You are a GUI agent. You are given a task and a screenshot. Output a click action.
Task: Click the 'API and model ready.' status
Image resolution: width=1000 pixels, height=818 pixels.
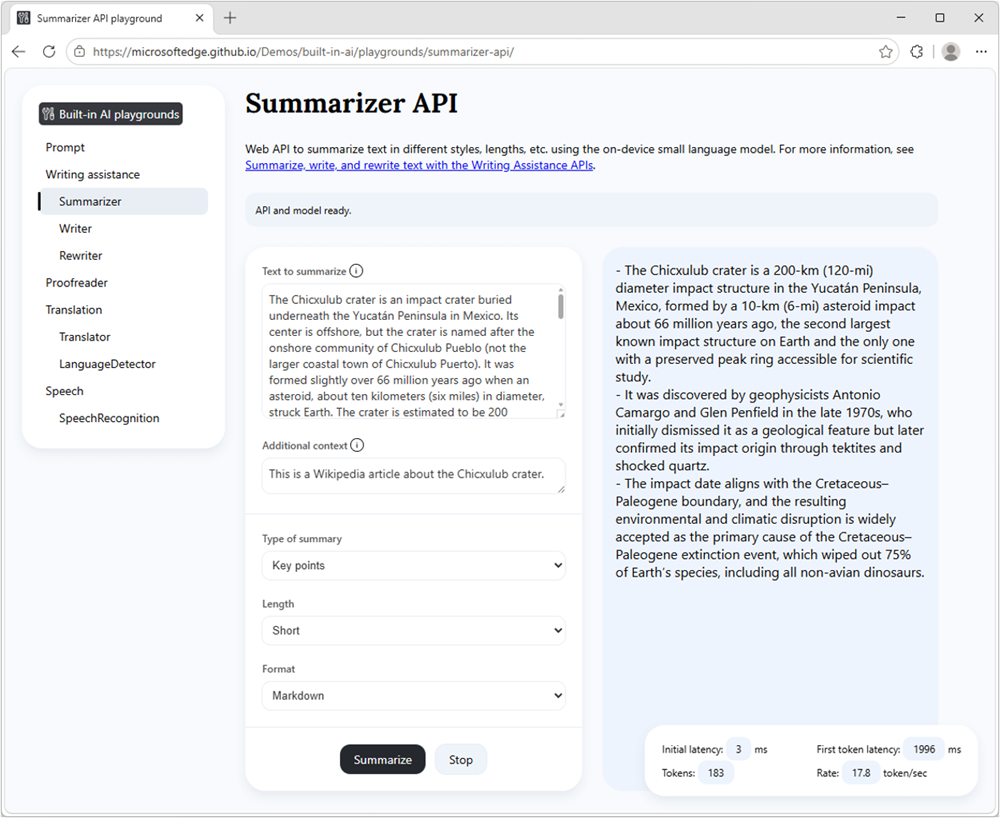(x=304, y=210)
